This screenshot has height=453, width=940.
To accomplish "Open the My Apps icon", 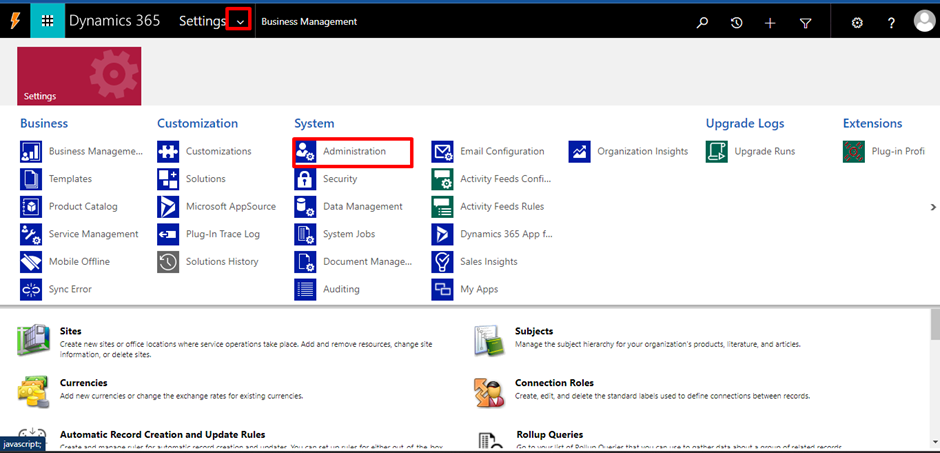I will pos(442,289).
